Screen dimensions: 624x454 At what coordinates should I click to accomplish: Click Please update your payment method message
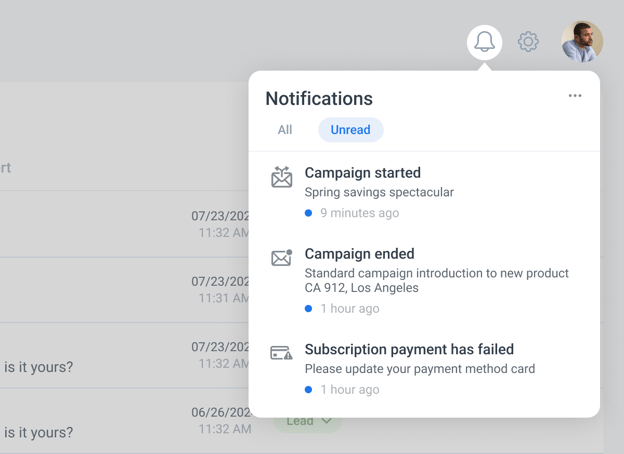click(x=419, y=369)
